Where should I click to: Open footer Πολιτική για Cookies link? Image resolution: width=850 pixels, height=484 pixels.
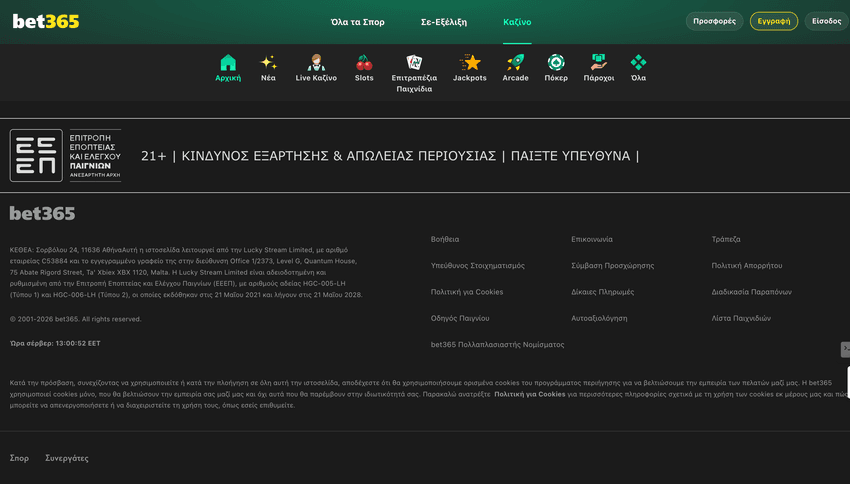click(467, 292)
